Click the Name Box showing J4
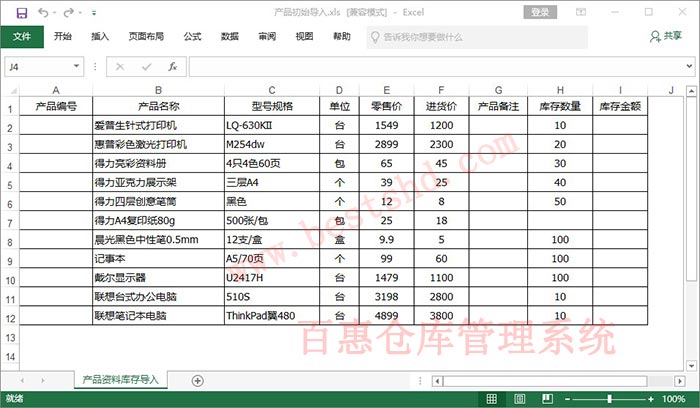The width and height of the screenshot is (700, 408). (x=38, y=67)
